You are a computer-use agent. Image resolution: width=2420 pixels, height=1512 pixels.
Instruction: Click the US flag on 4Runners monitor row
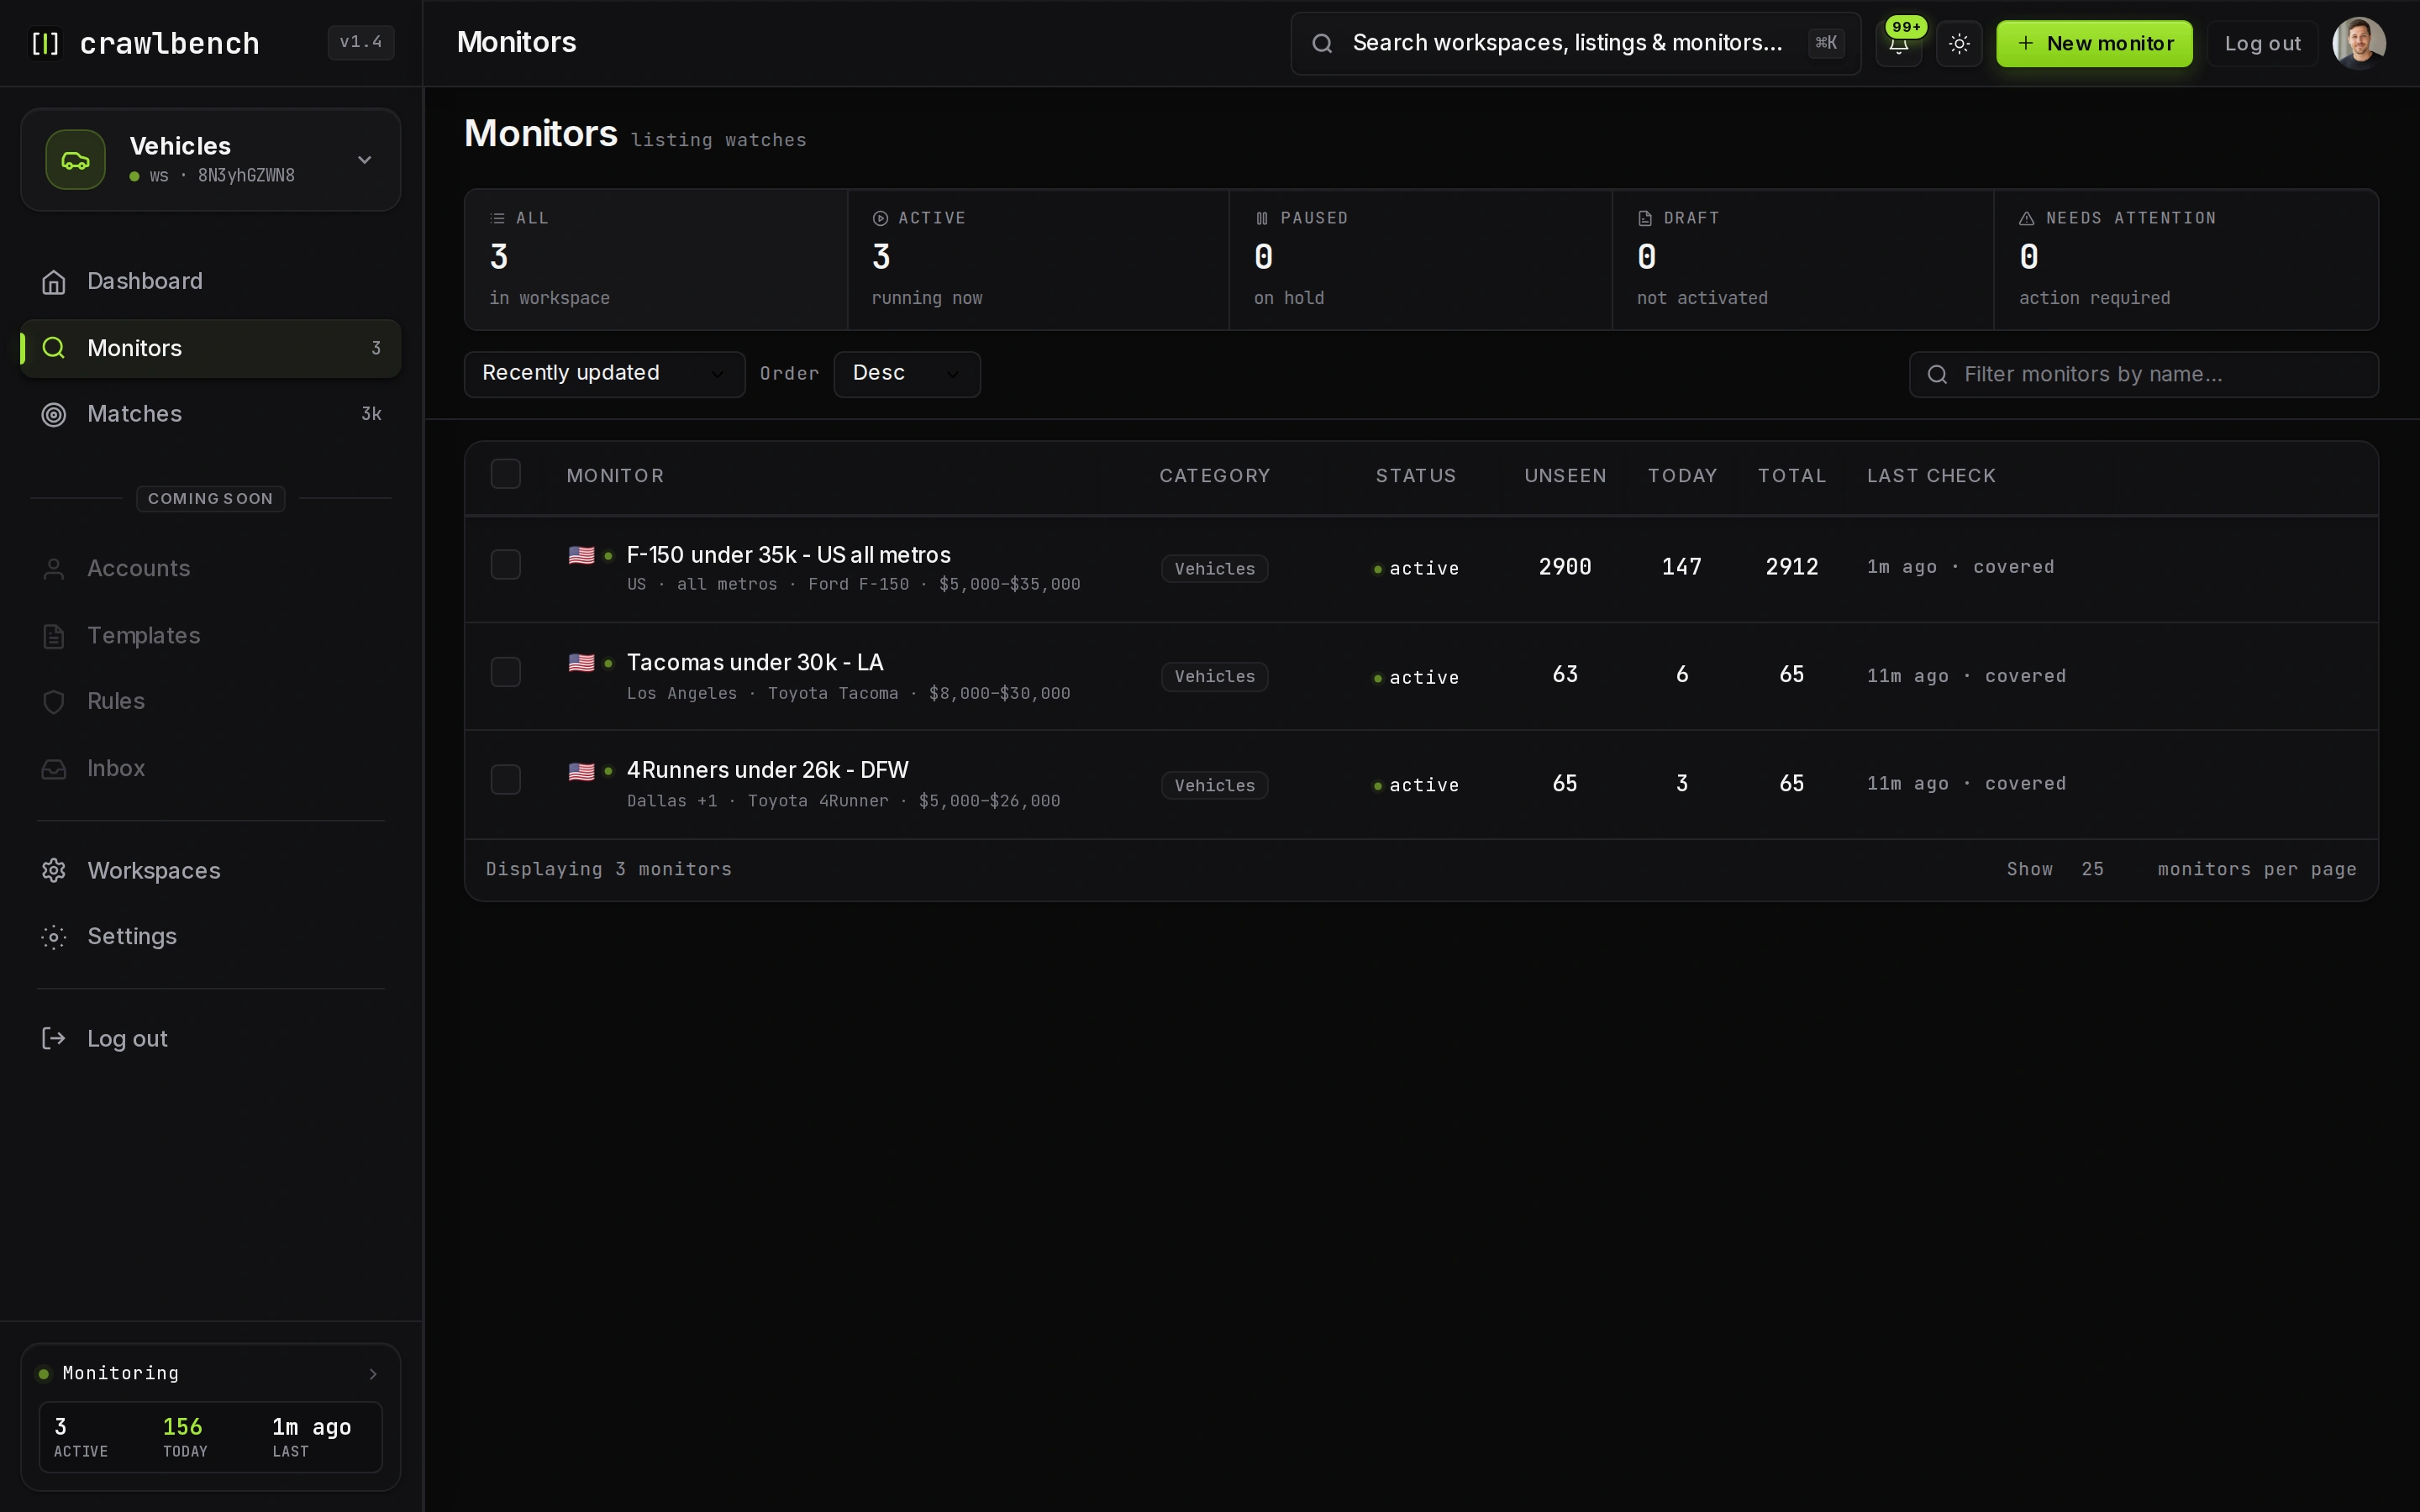click(581, 772)
